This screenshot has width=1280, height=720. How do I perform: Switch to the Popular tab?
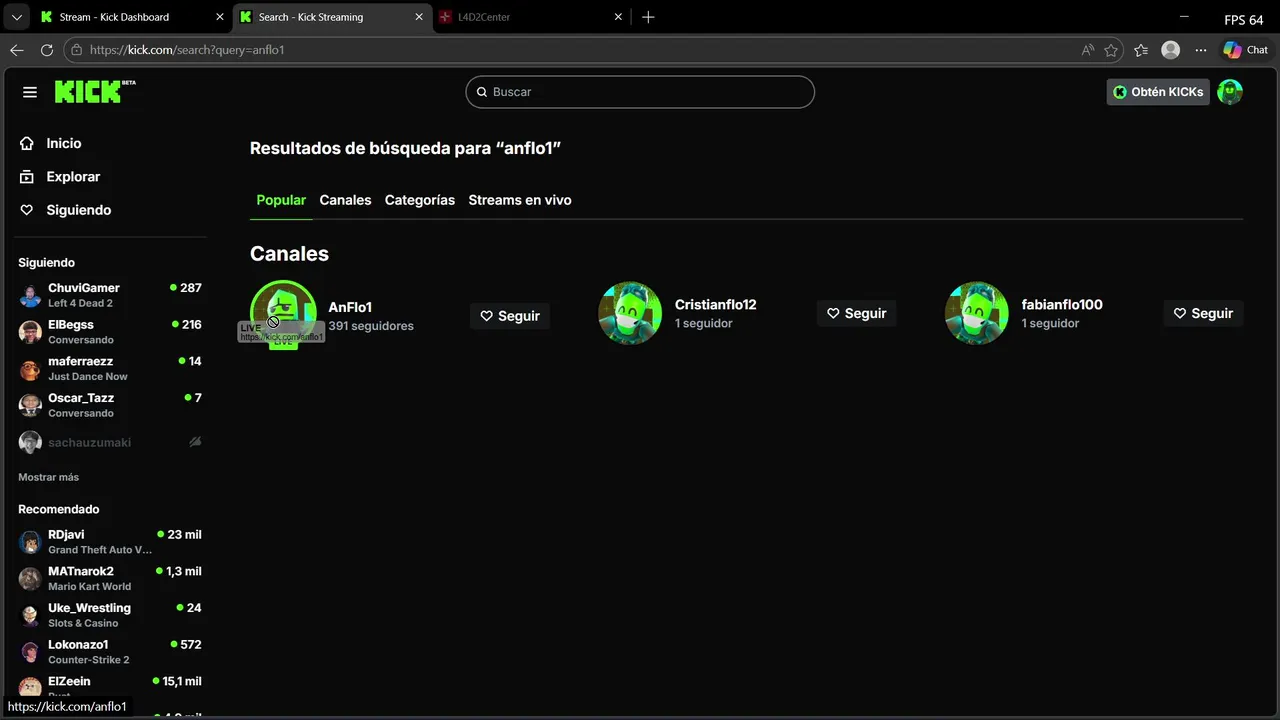[281, 200]
